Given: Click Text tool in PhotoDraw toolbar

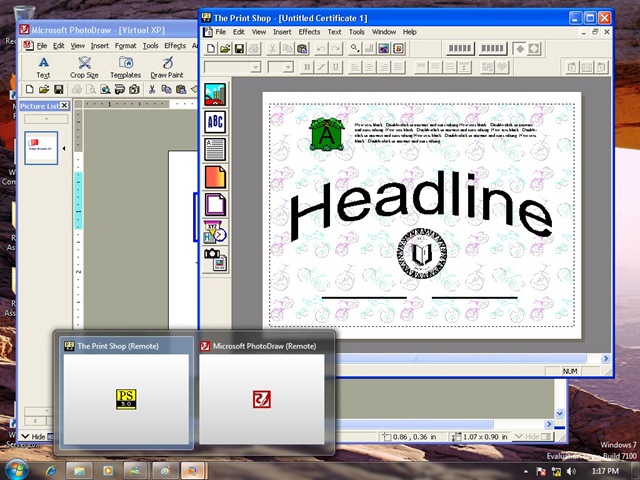Looking at the screenshot, I should [43, 67].
